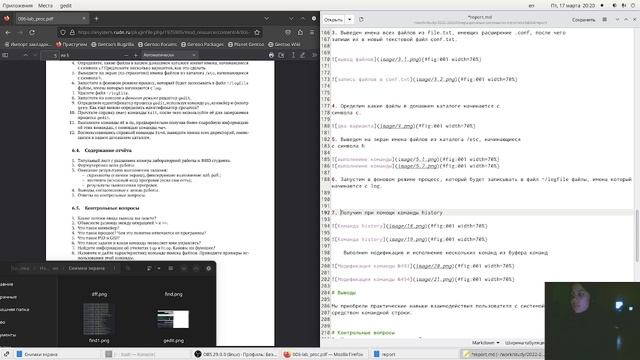Click the keyboard layout 'en' indicator
This screenshot has width=640, height=360.
click(531, 5)
